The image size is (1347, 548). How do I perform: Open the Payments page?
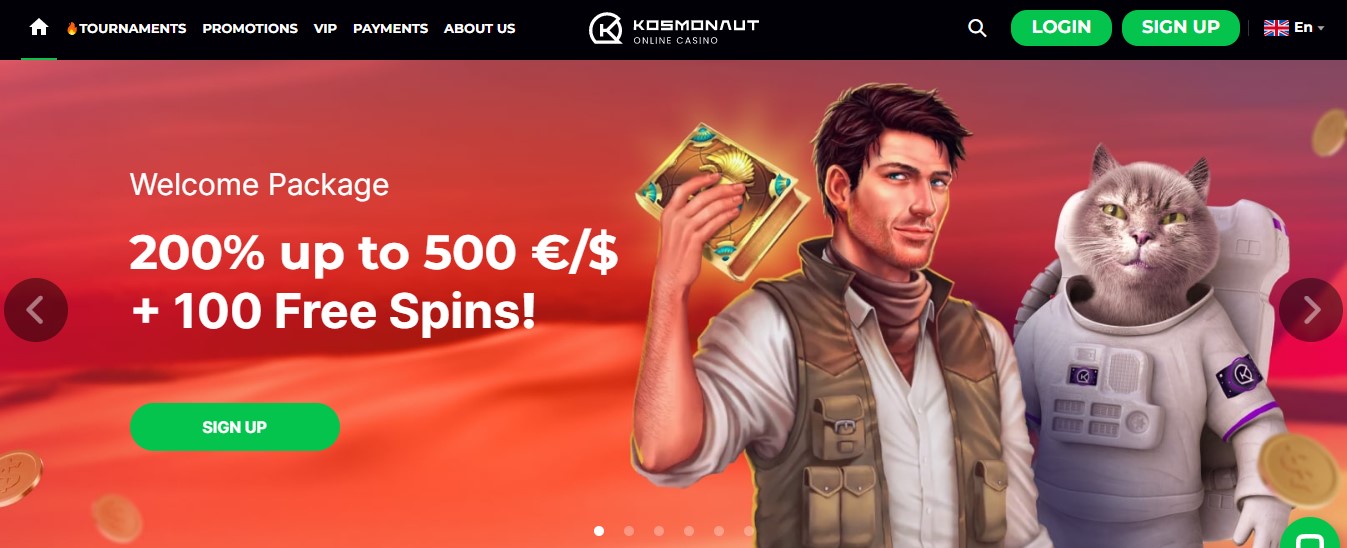(390, 28)
